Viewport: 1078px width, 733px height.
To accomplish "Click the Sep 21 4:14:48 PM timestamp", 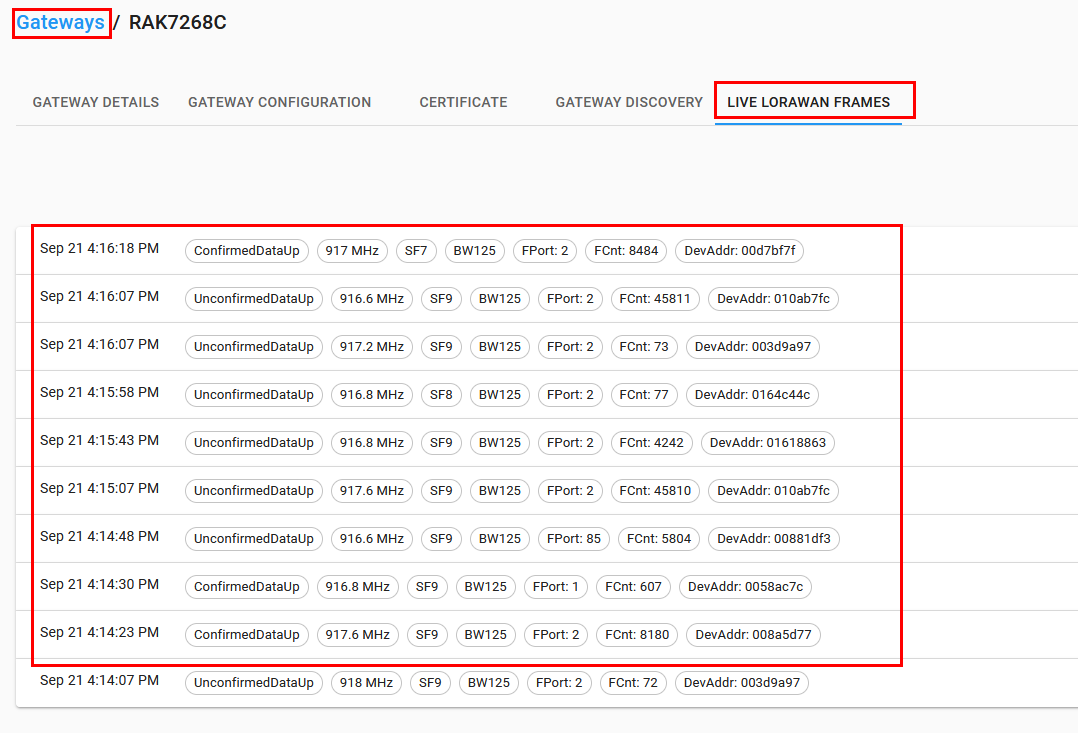I will [x=99, y=537].
